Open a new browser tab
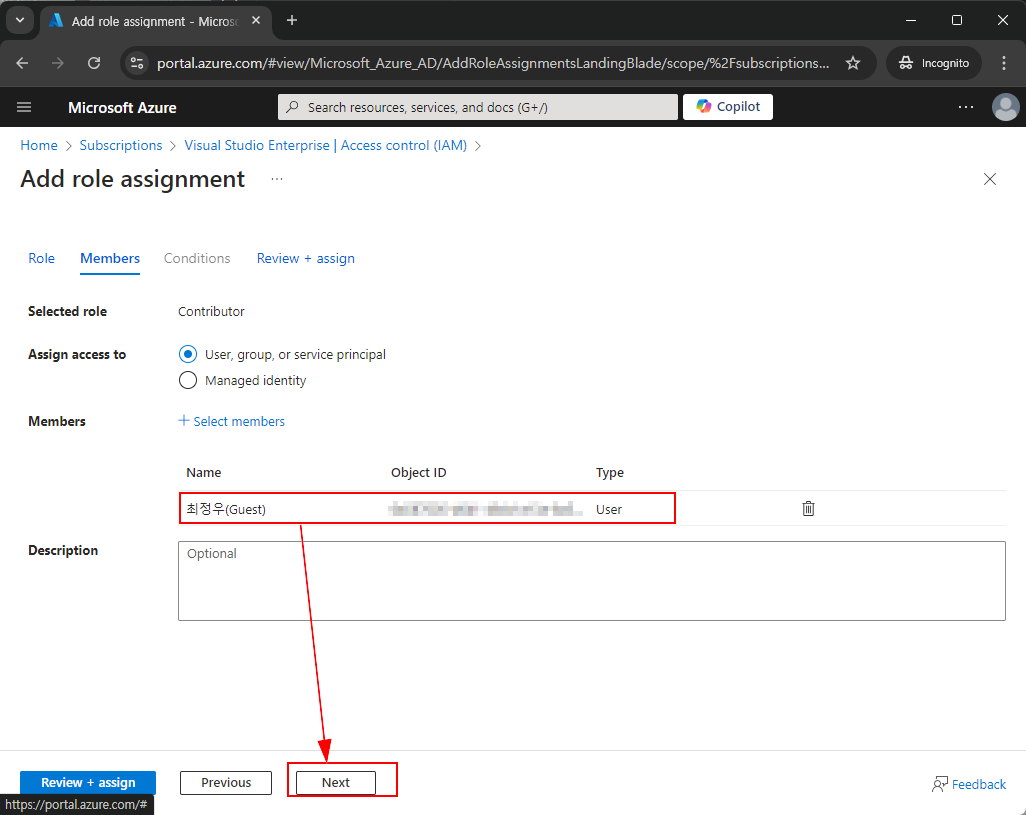This screenshot has height=815, width=1026. coord(292,21)
